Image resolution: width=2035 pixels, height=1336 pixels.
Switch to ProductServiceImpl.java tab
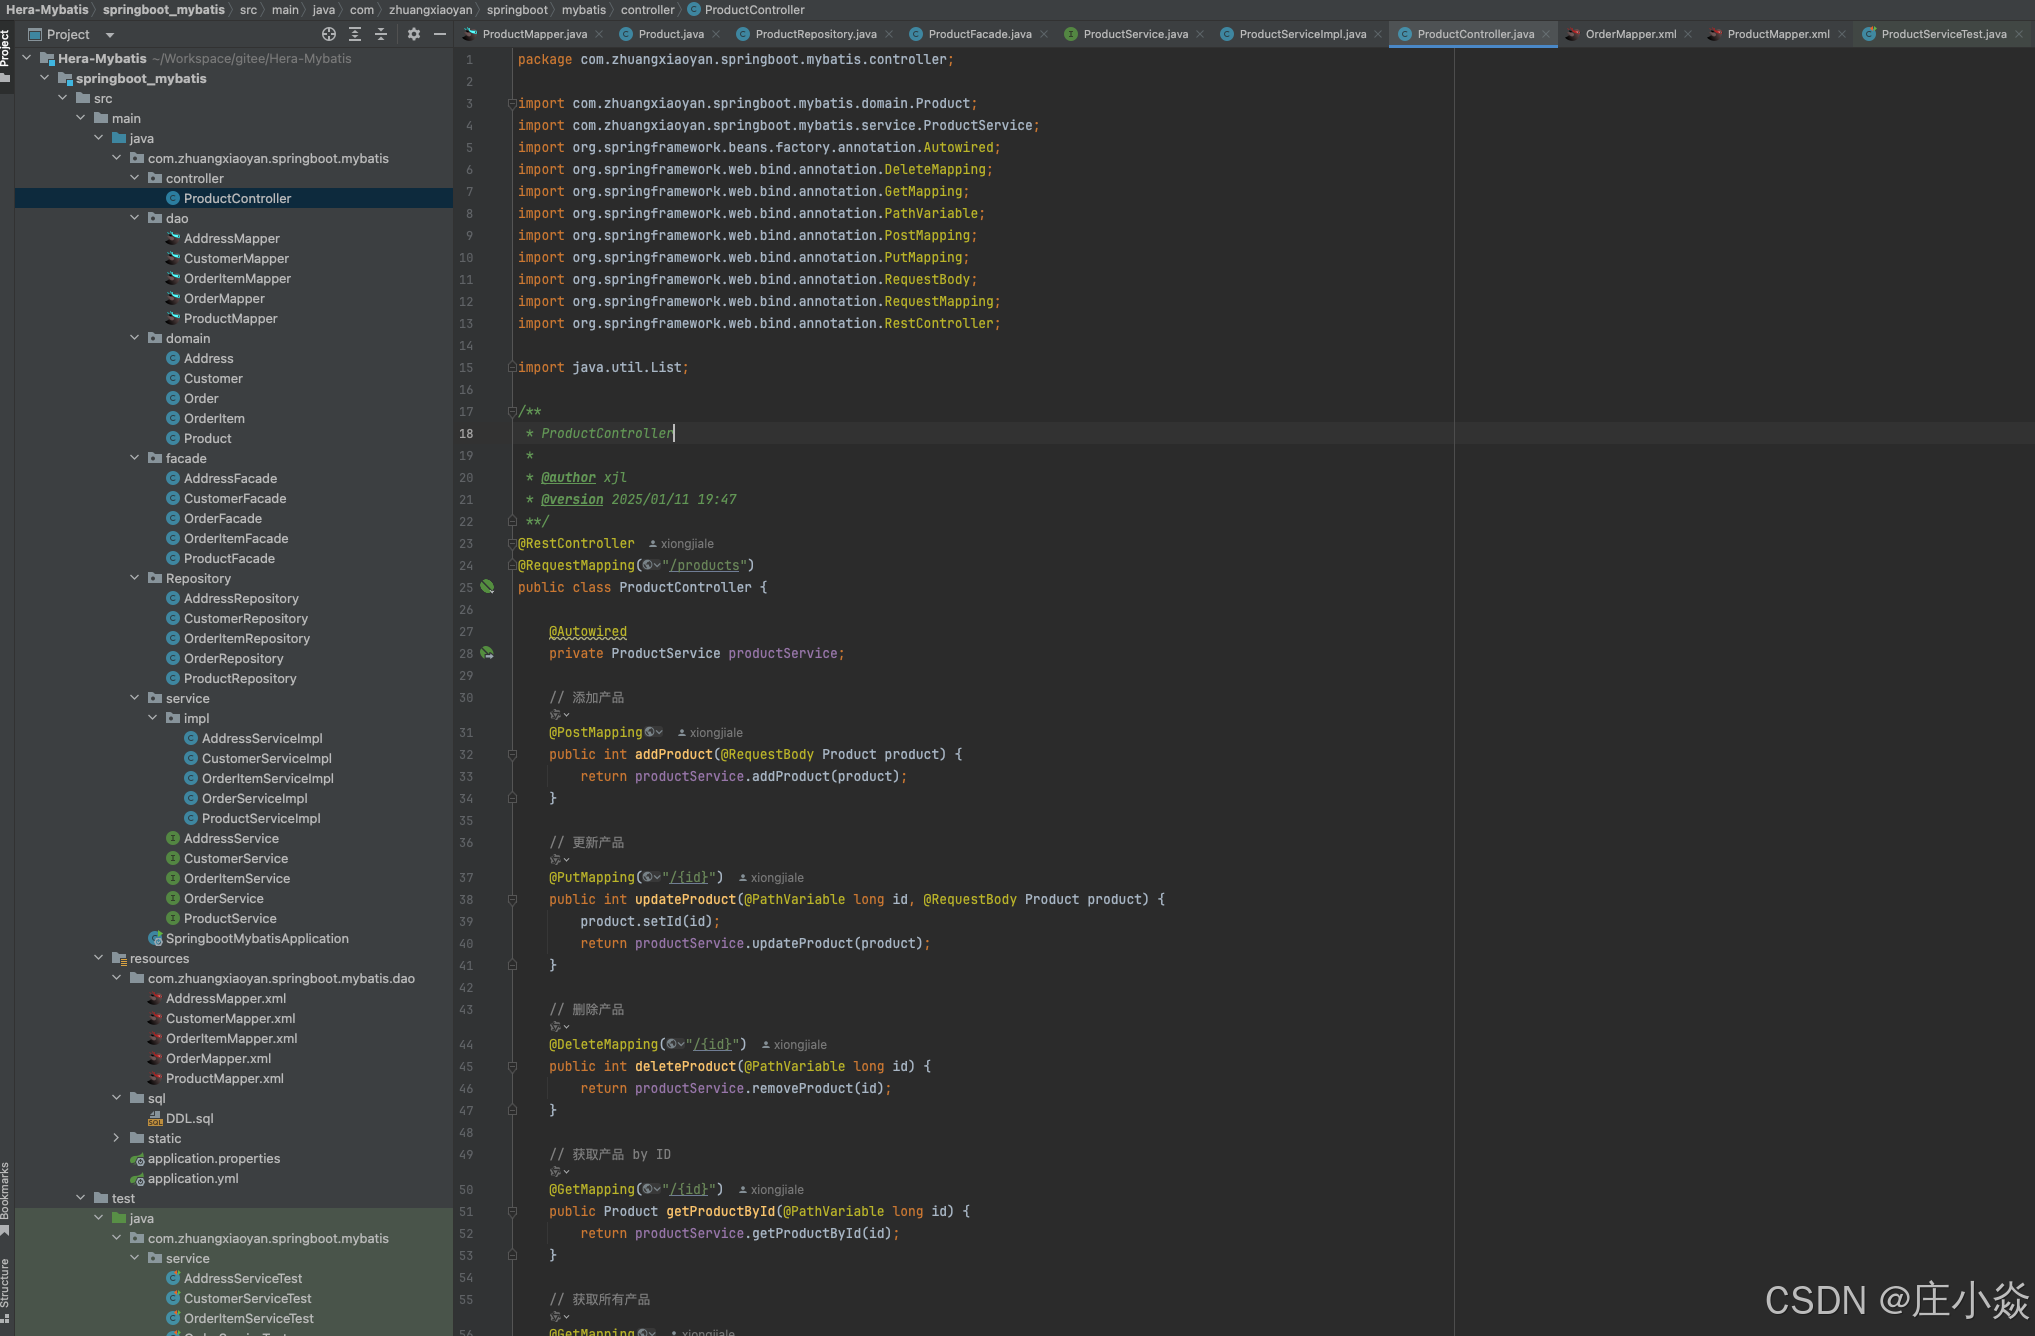click(1302, 34)
